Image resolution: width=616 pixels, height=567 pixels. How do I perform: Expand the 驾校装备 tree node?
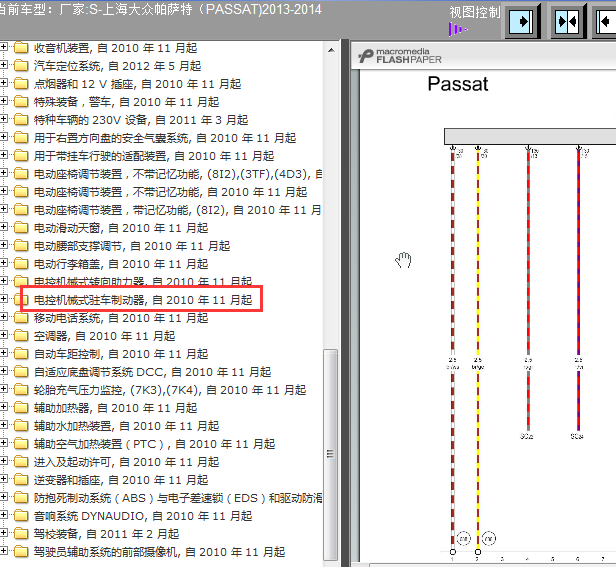pos(3,534)
